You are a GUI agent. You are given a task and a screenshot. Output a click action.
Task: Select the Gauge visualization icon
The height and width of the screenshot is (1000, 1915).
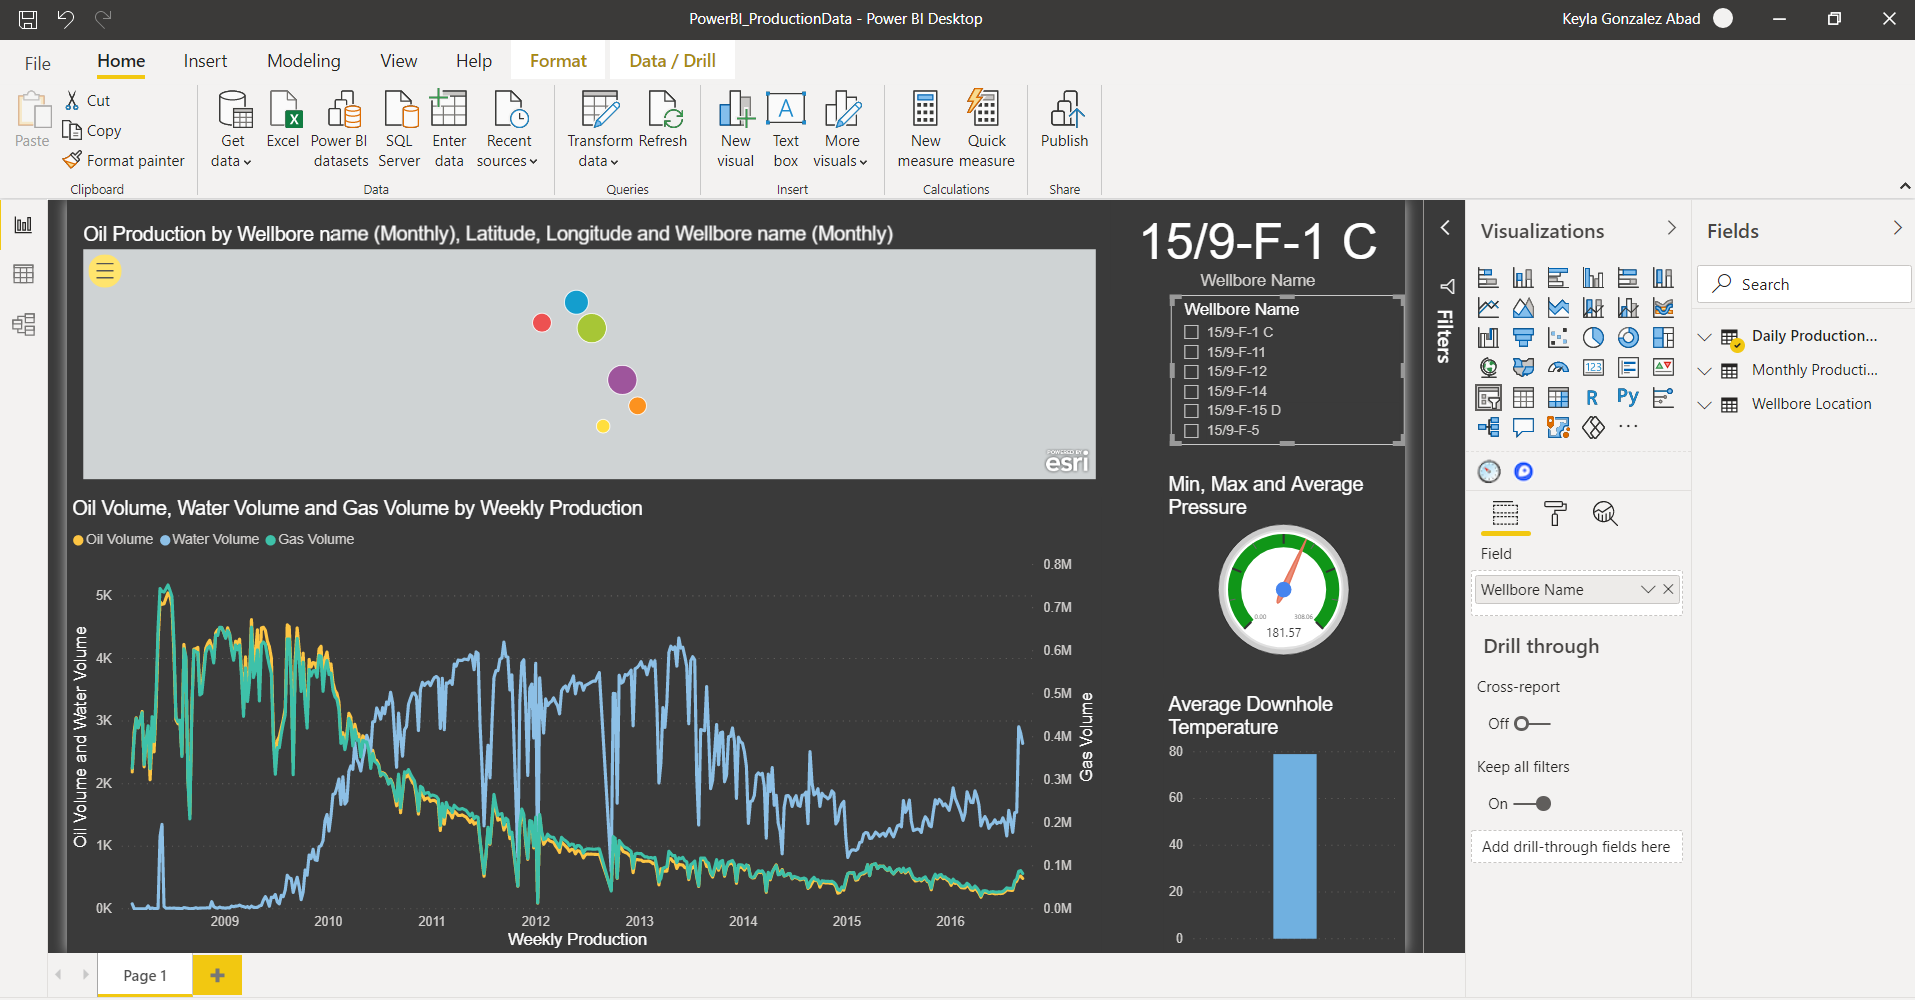click(x=1558, y=367)
